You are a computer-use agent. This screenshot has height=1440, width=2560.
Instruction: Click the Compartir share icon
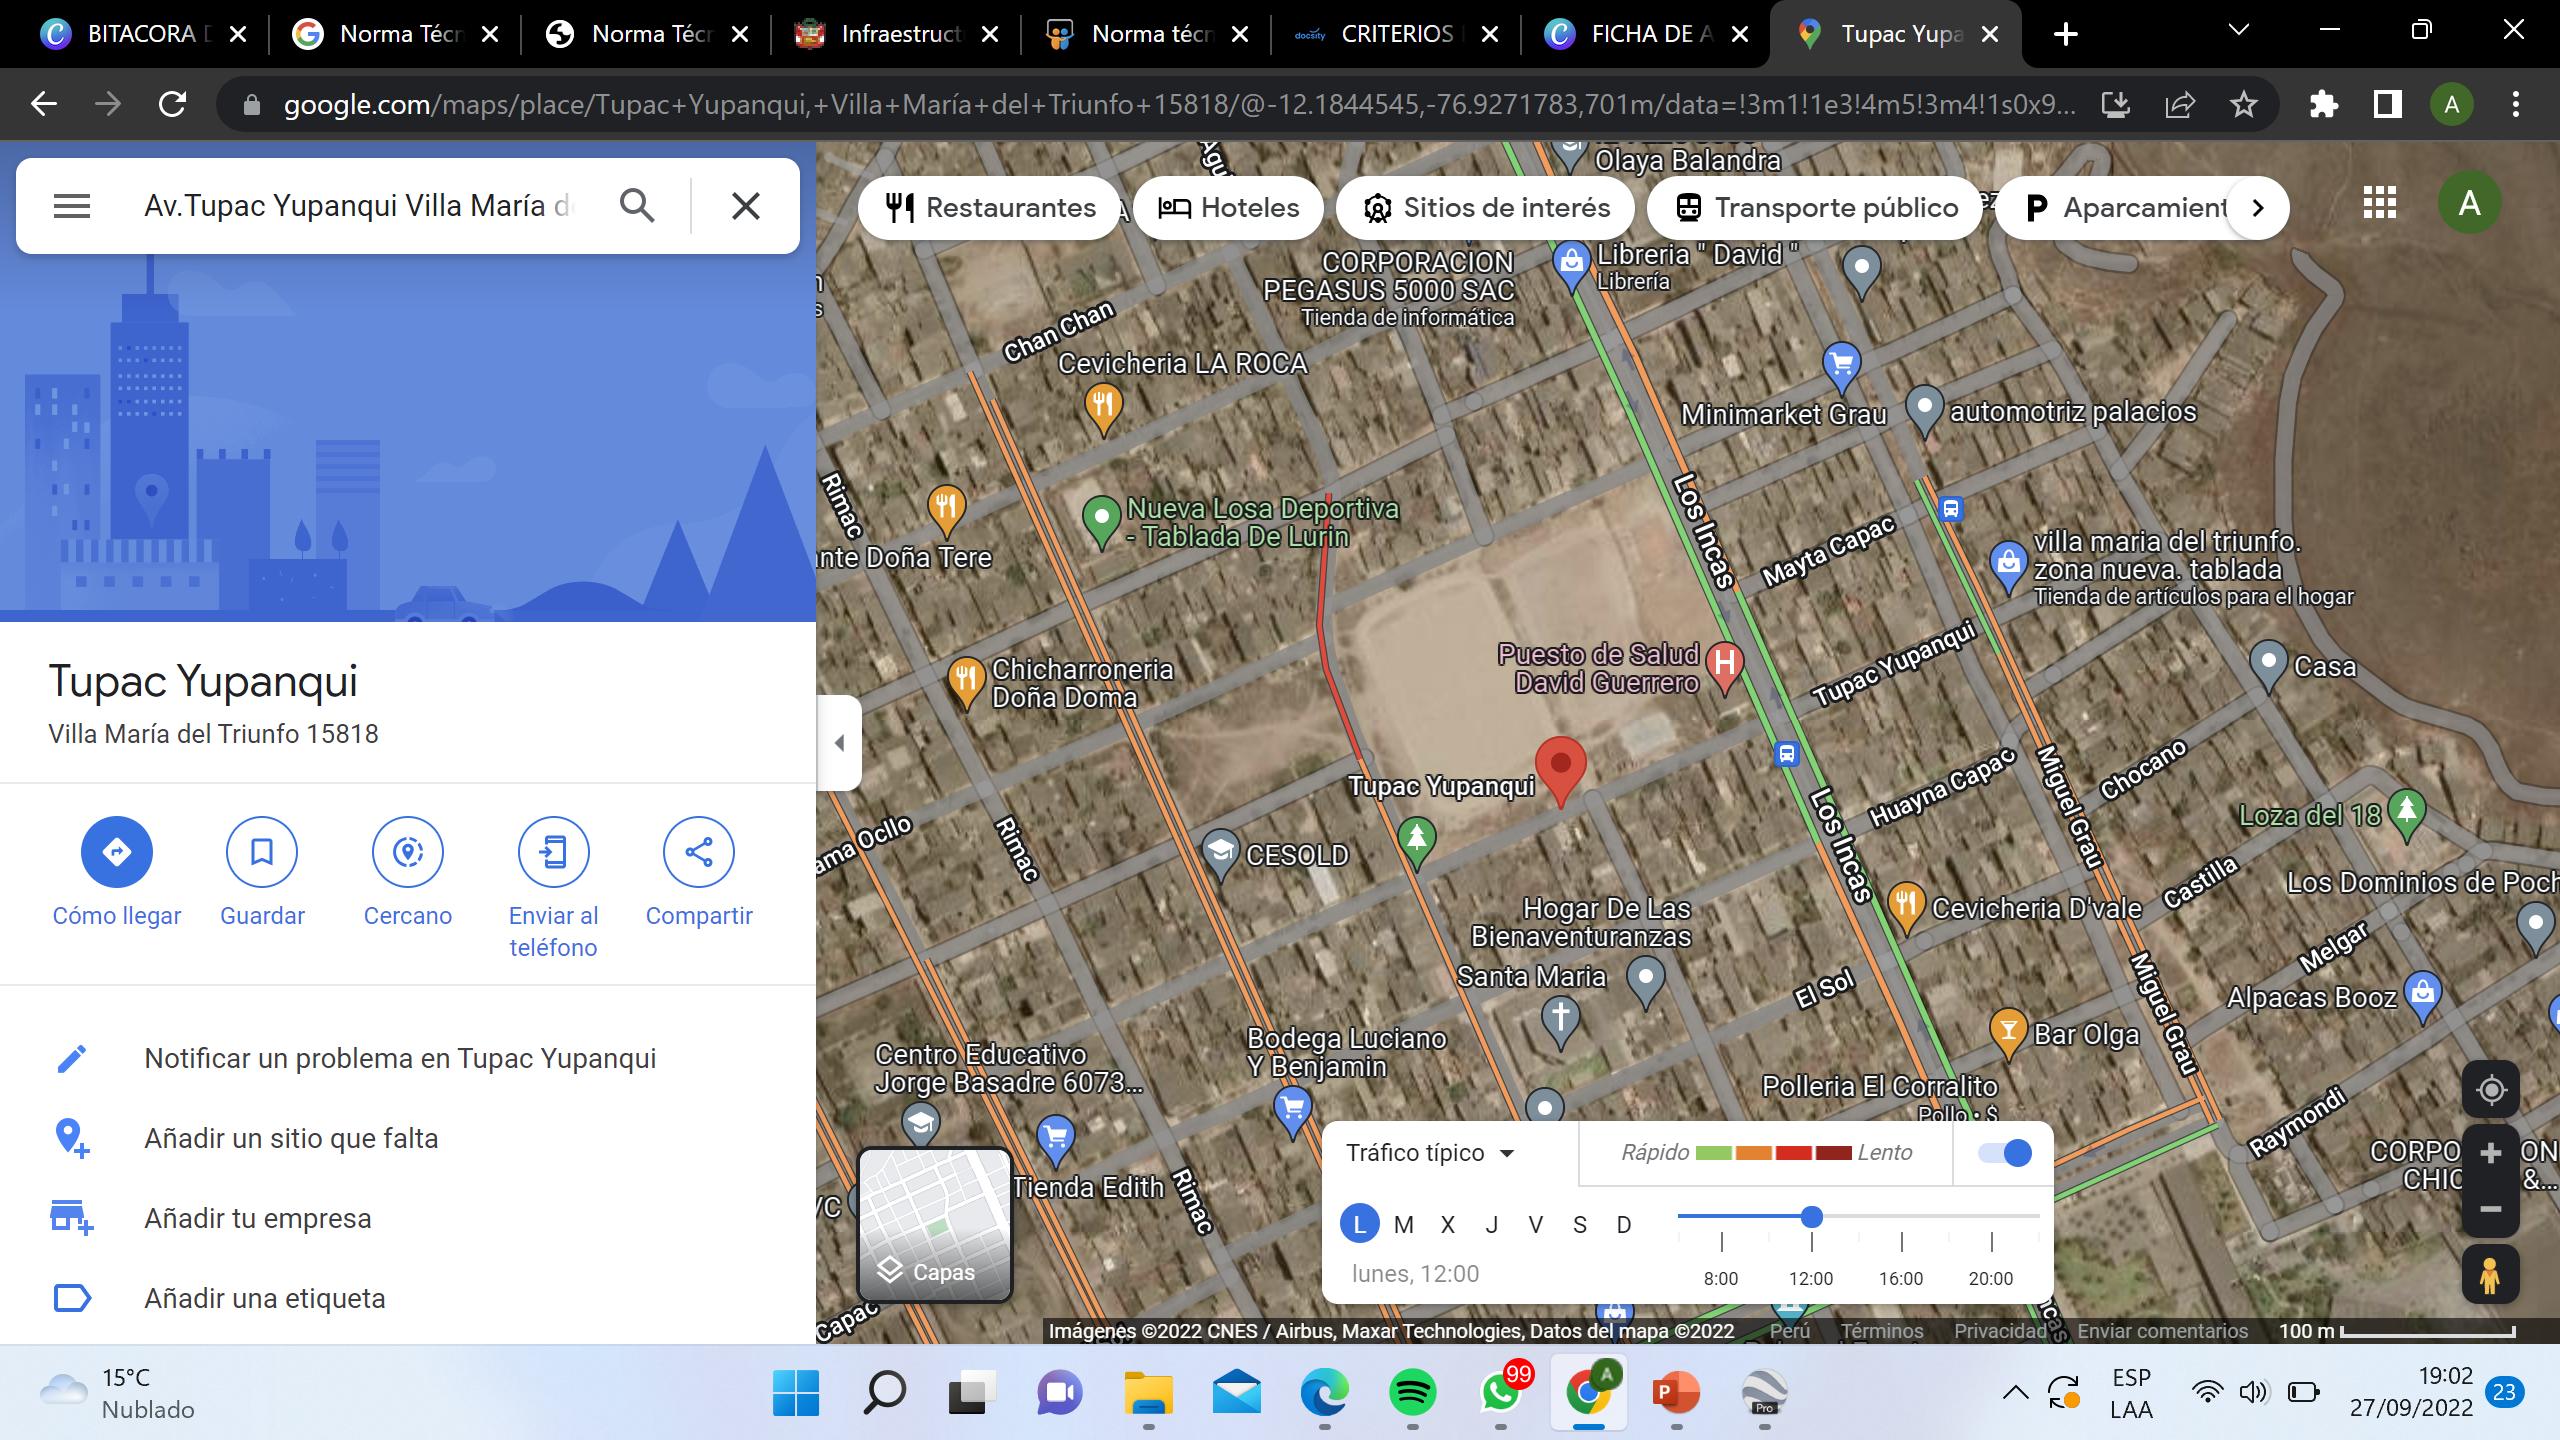coord(699,852)
